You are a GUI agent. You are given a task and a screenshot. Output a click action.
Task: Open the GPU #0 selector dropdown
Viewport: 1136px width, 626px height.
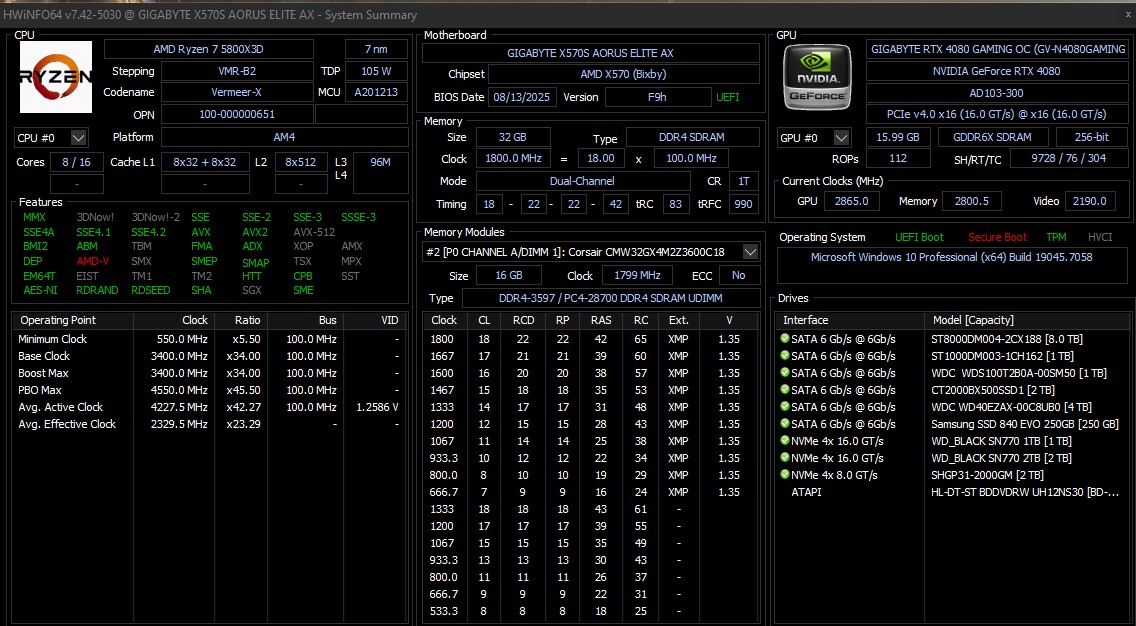(841, 138)
